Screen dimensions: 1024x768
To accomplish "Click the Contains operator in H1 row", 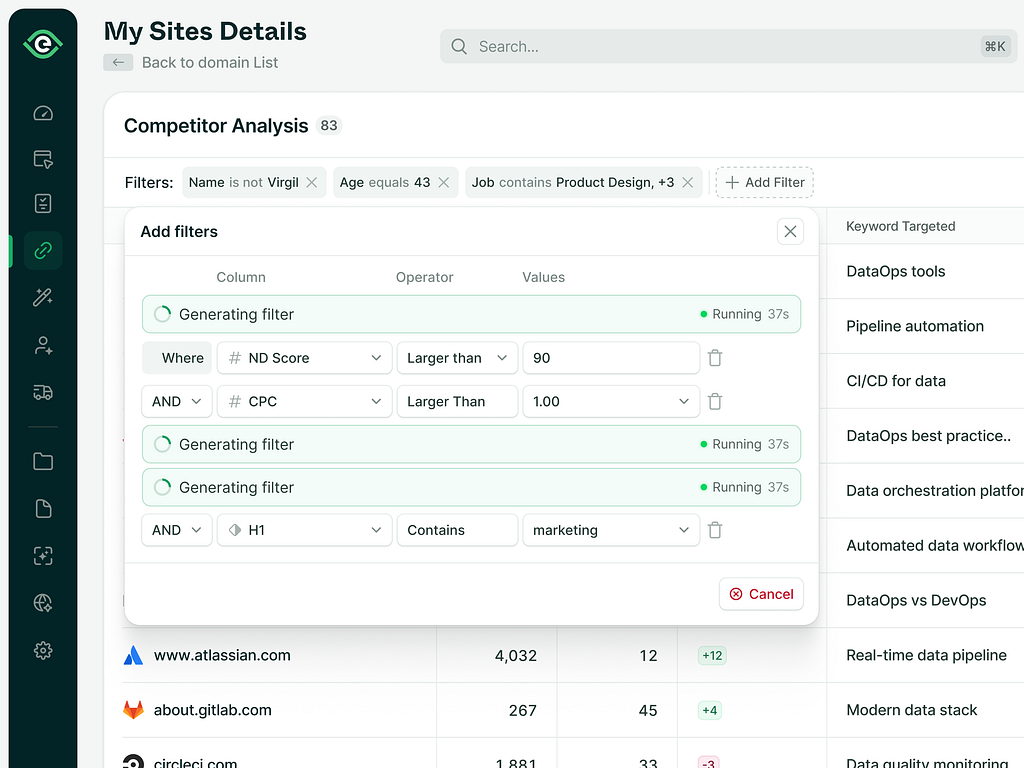I will [x=457, y=530].
